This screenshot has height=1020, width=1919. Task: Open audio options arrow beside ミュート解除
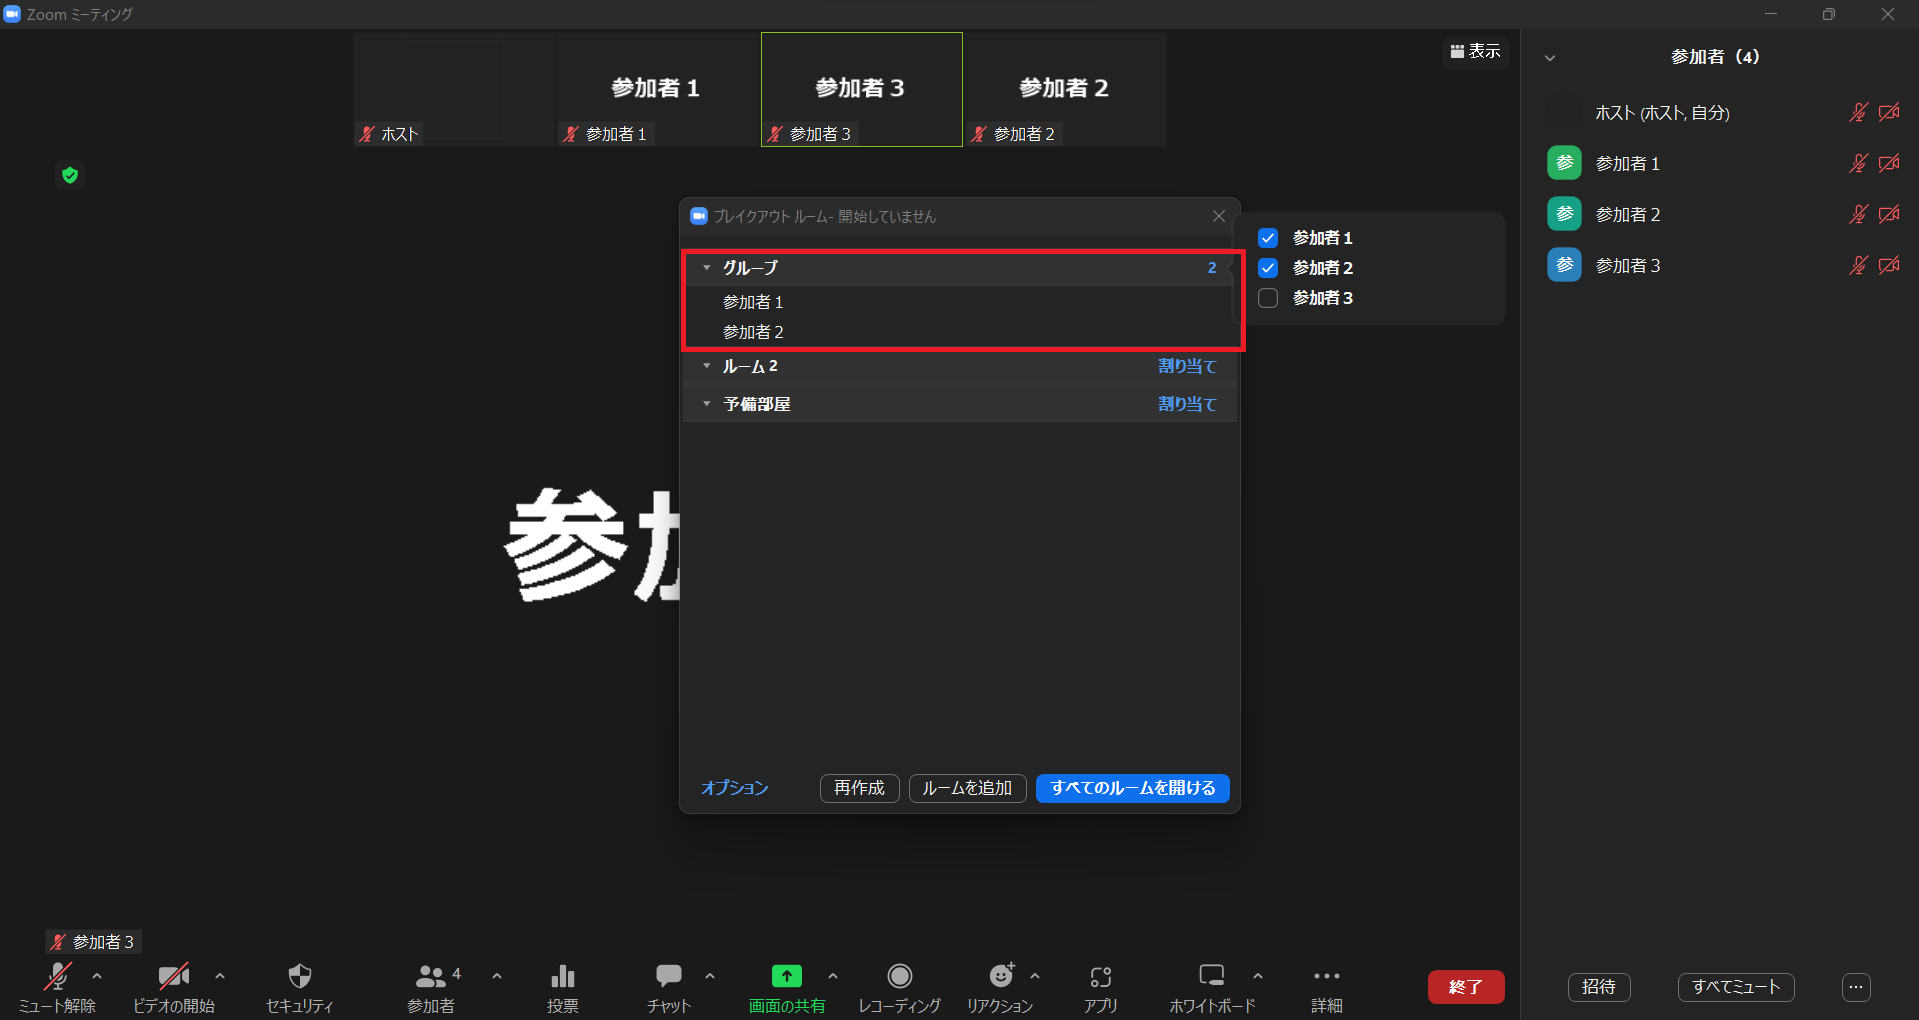pos(97,976)
